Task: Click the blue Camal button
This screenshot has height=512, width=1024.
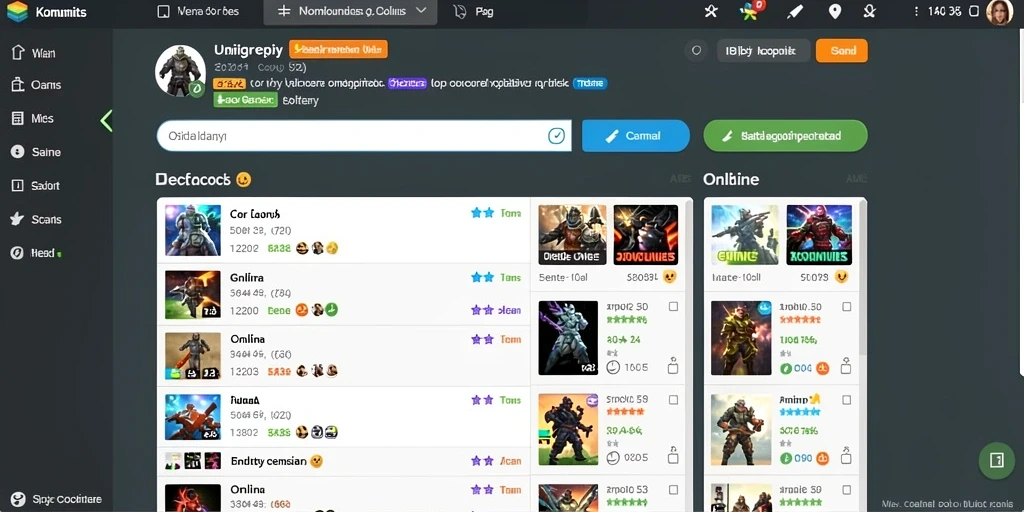Action: [x=635, y=136]
